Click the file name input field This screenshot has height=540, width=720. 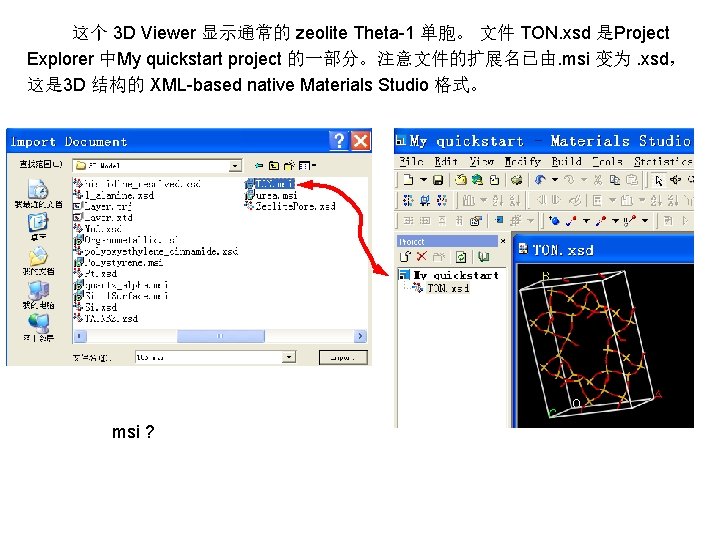pos(209,357)
